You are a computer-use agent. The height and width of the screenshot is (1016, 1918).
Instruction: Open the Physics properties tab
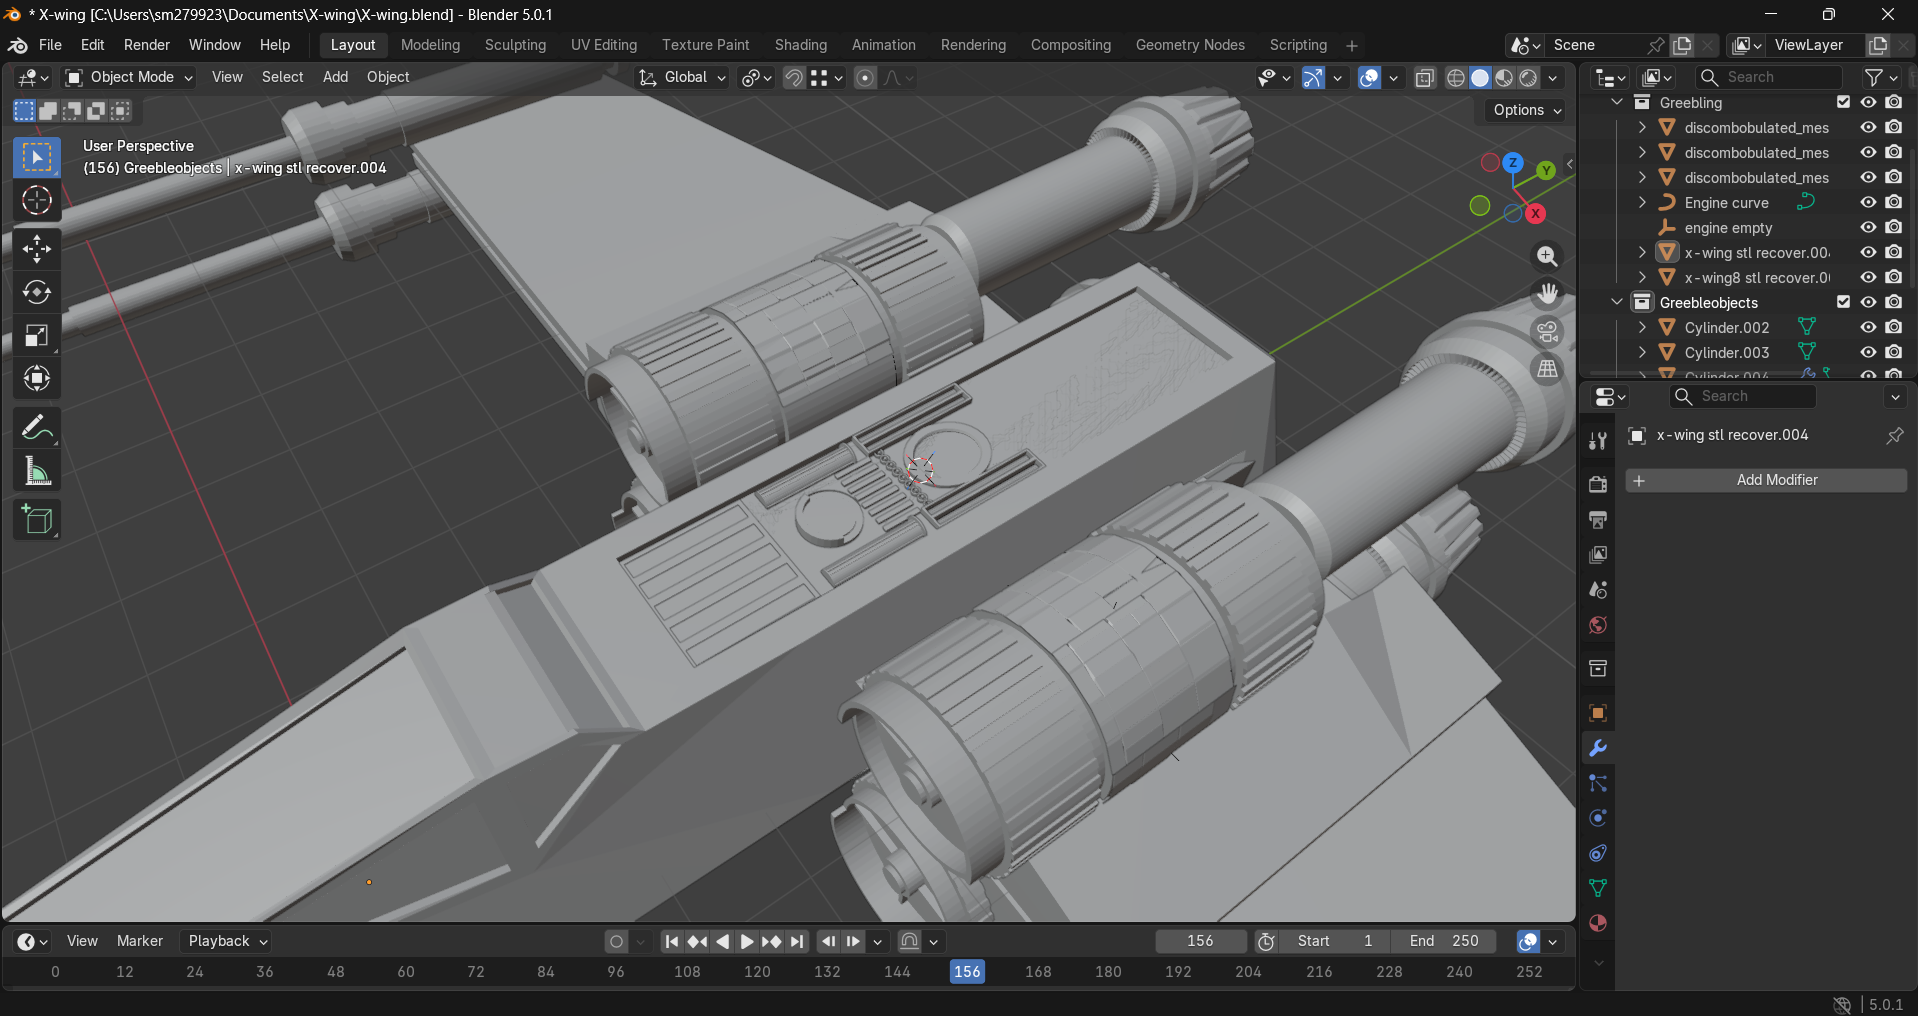coord(1598,818)
